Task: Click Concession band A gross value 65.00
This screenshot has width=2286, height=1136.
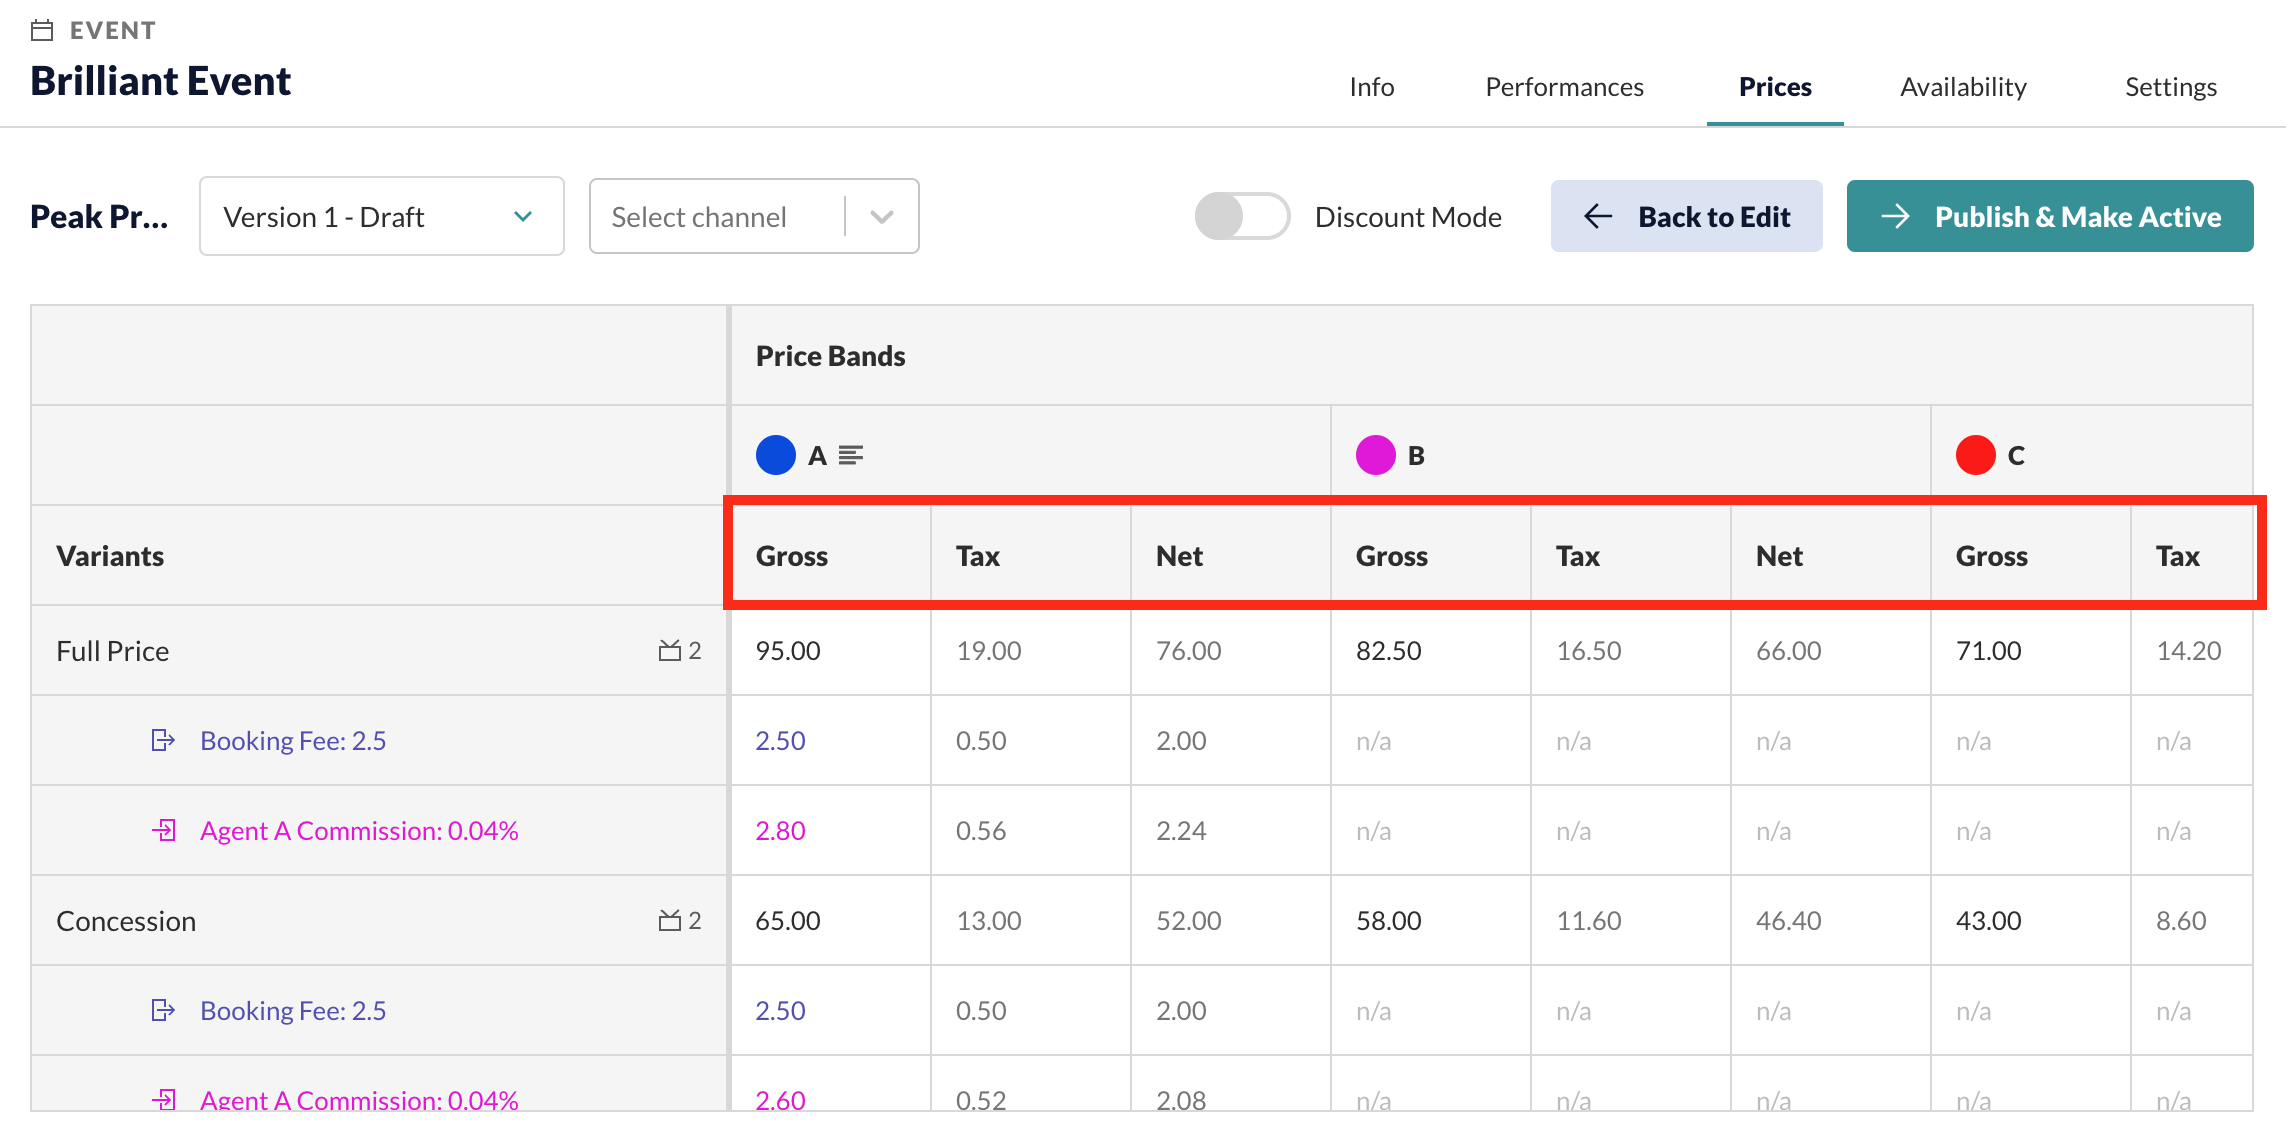Action: click(788, 921)
